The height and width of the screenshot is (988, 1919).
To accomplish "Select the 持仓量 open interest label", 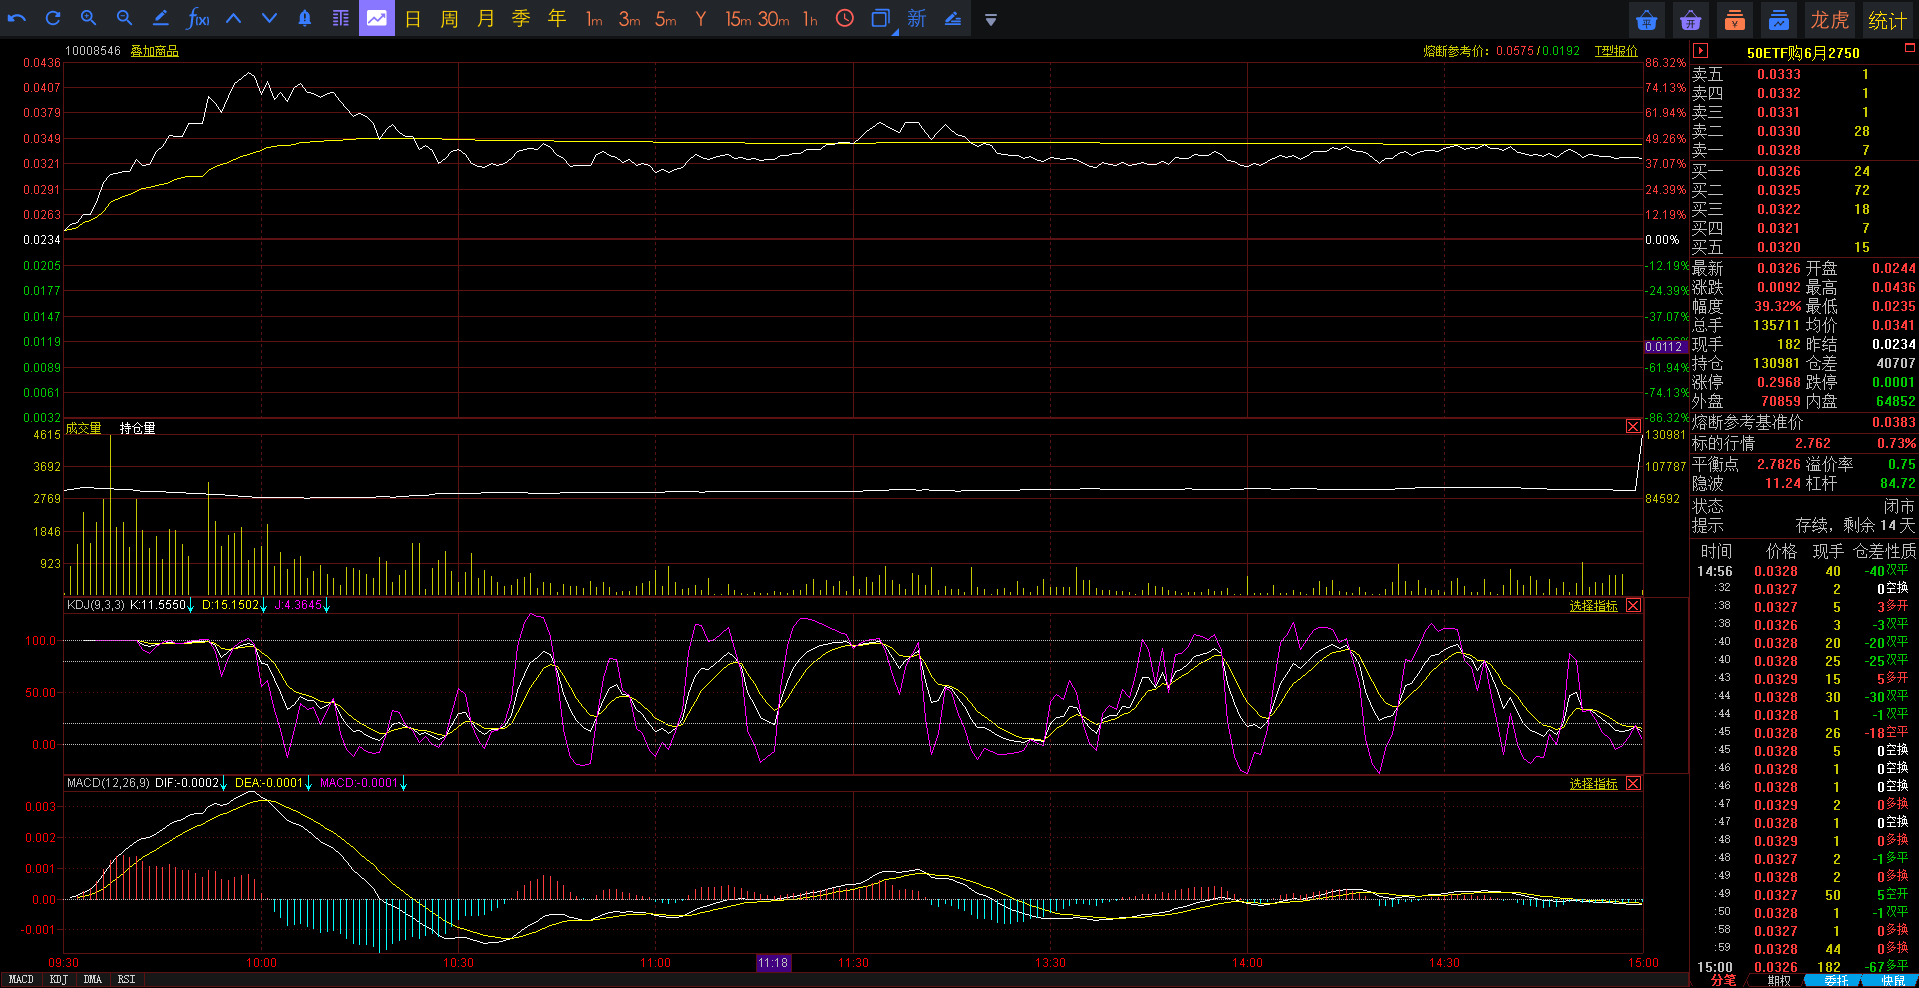I will point(138,428).
